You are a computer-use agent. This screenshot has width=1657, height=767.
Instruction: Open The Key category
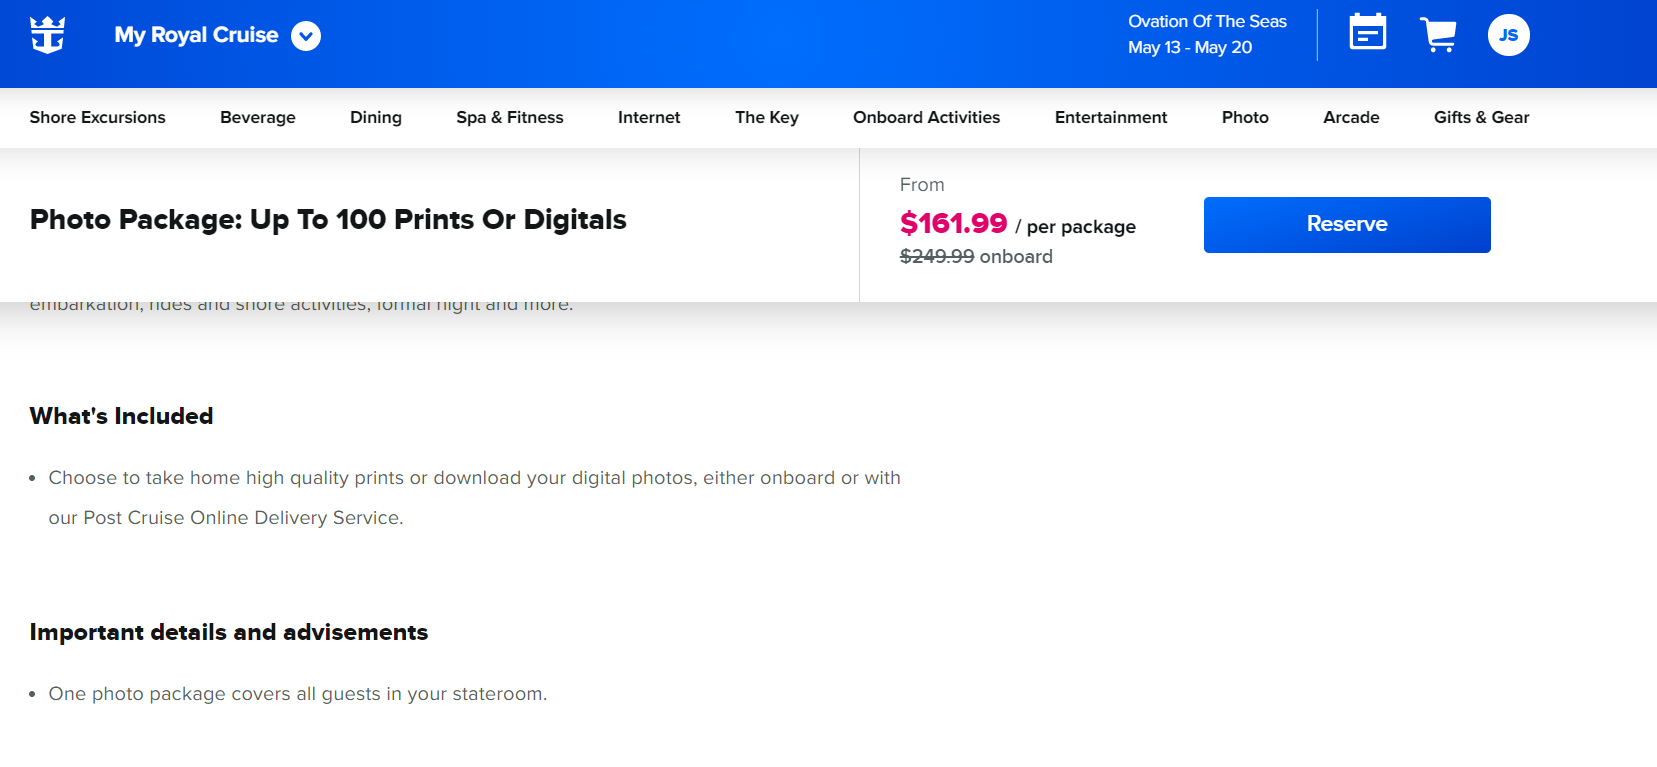[x=767, y=117]
